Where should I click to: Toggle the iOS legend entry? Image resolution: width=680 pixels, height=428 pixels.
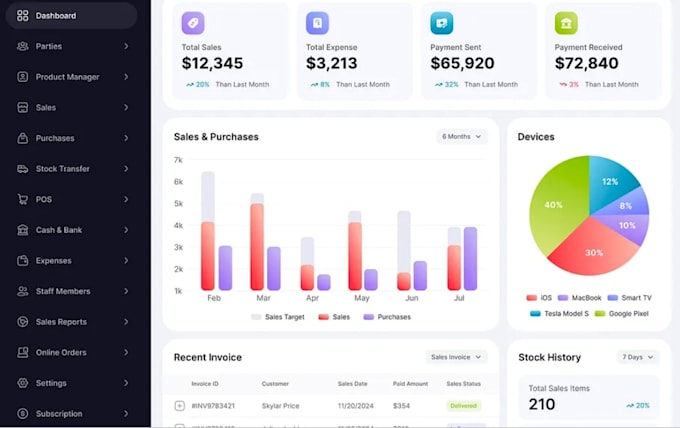click(539, 298)
